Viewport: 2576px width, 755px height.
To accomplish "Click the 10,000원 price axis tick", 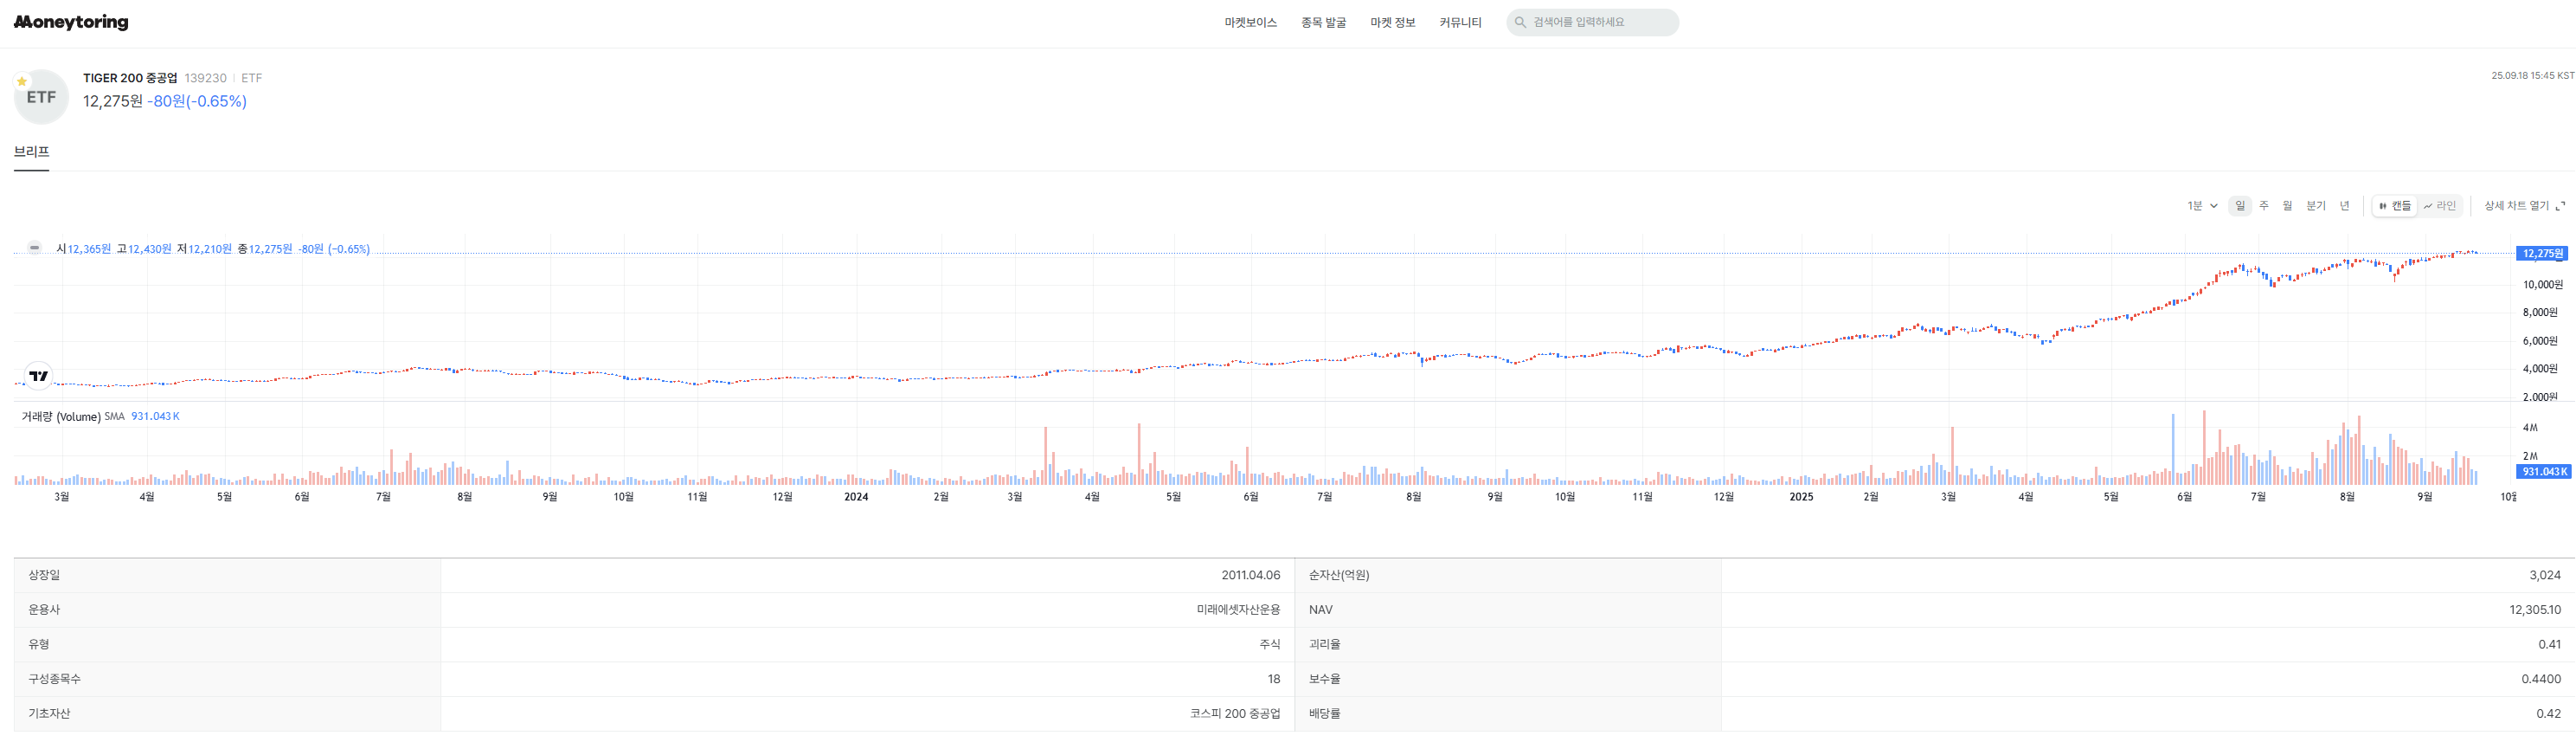I will 2542,285.
